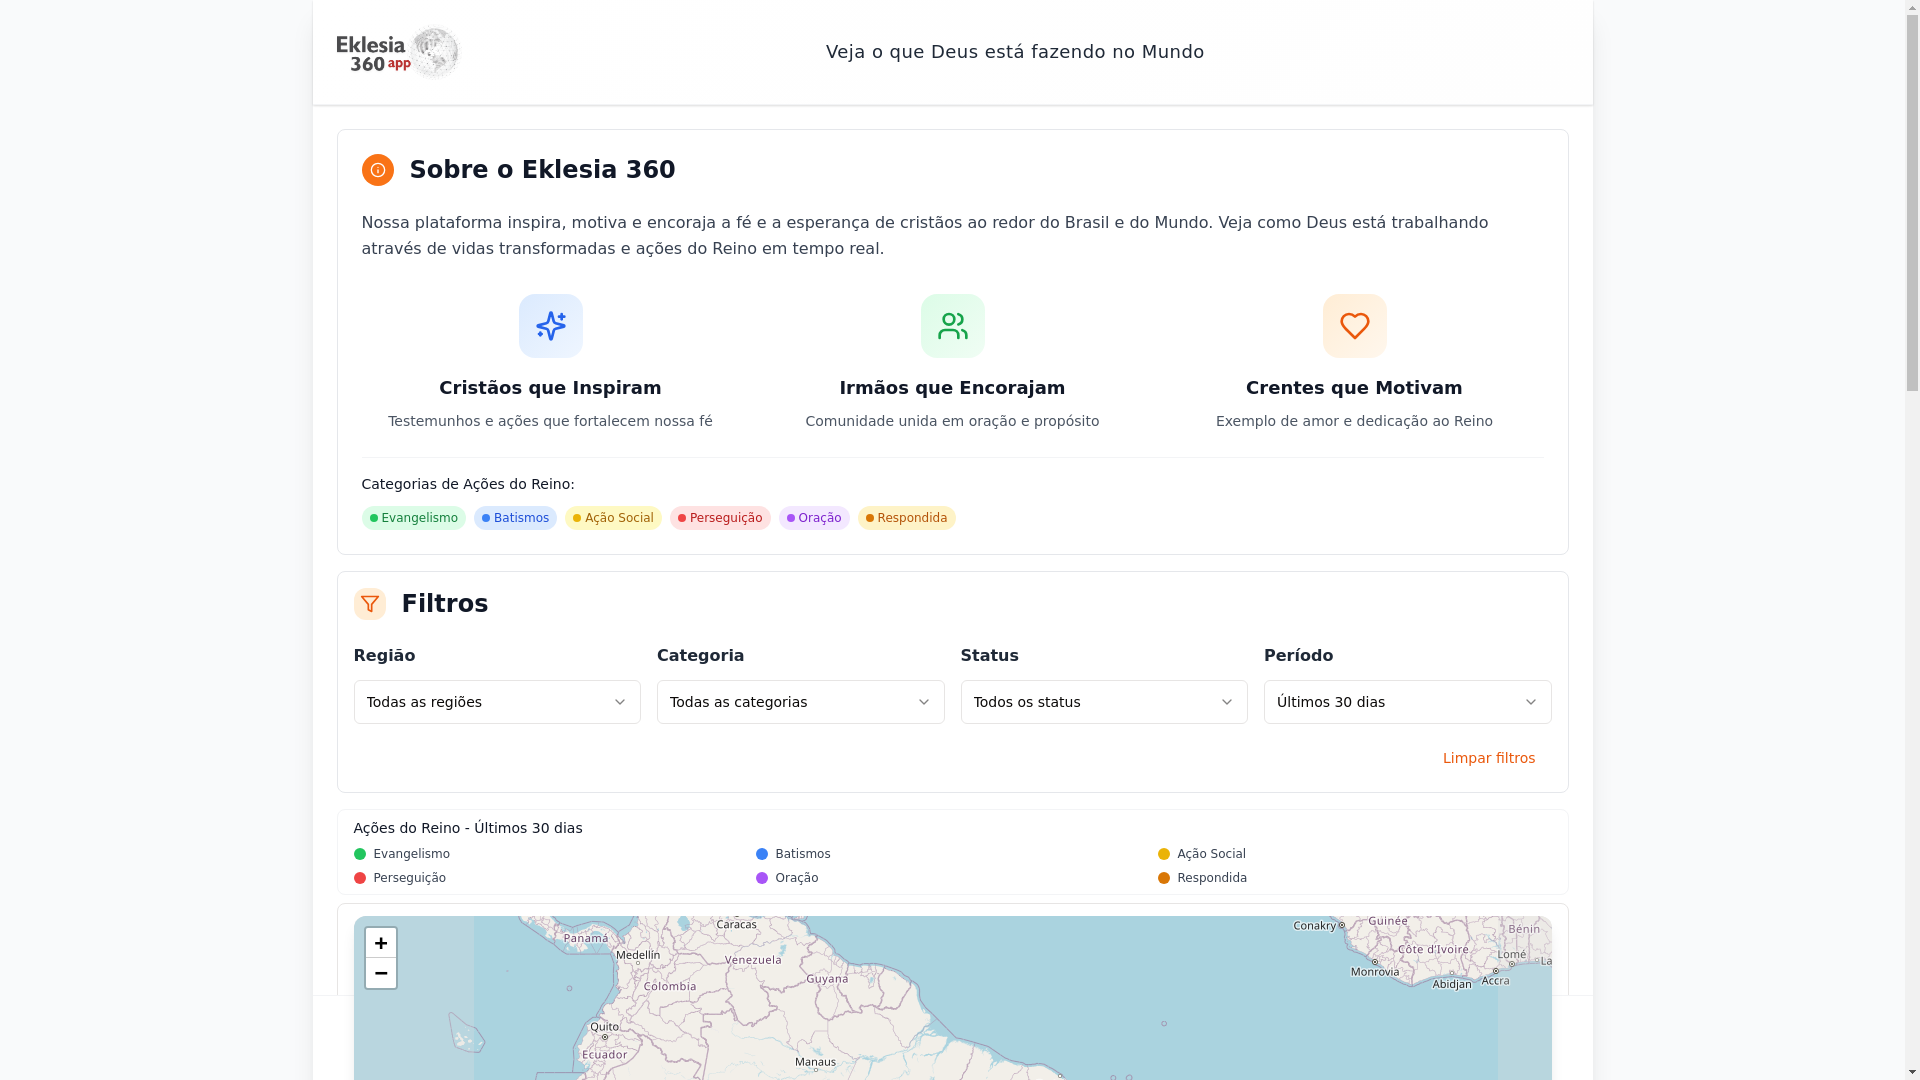Click the orange Respondida legend dot
1920x1080 pixels.
point(1164,878)
